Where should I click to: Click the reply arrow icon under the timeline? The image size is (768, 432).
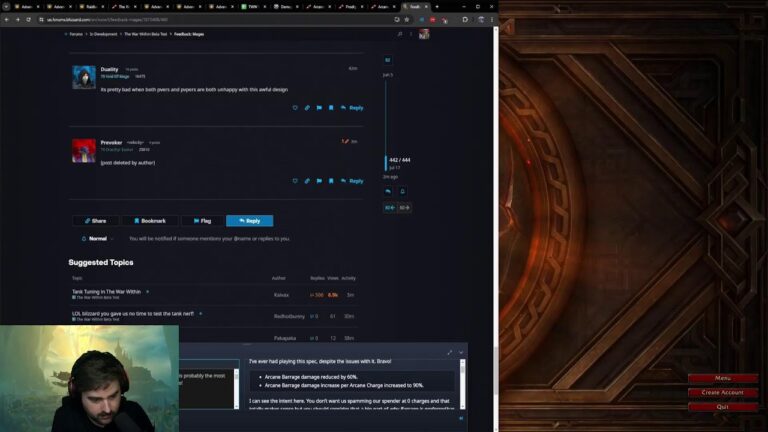point(388,192)
